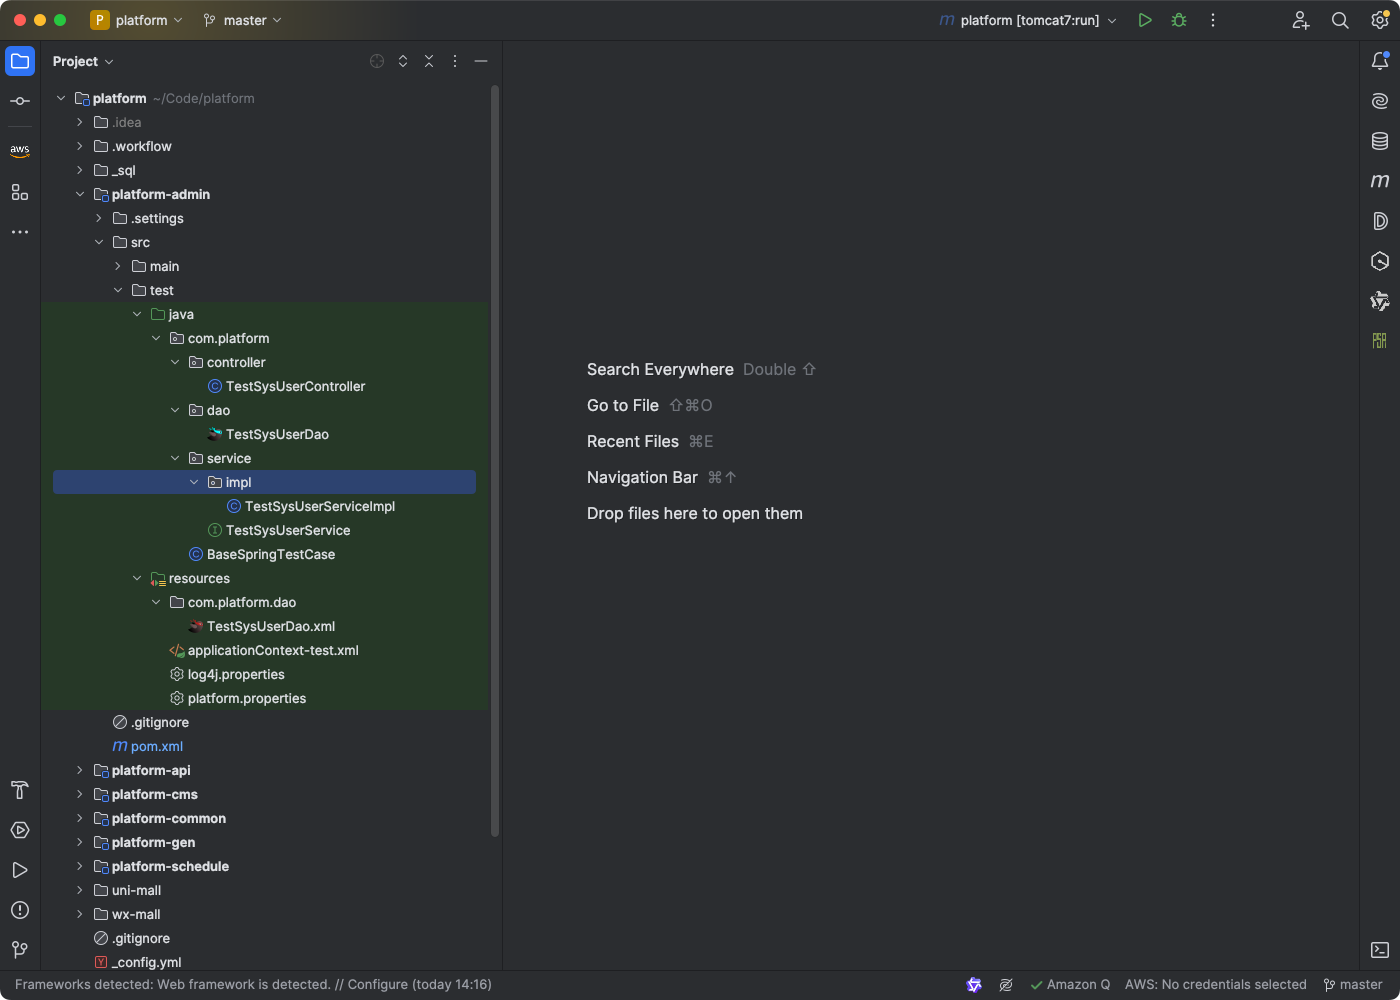The height and width of the screenshot is (1000, 1400).
Task: Click the Recent Files hint text
Action: [x=633, y=441]
